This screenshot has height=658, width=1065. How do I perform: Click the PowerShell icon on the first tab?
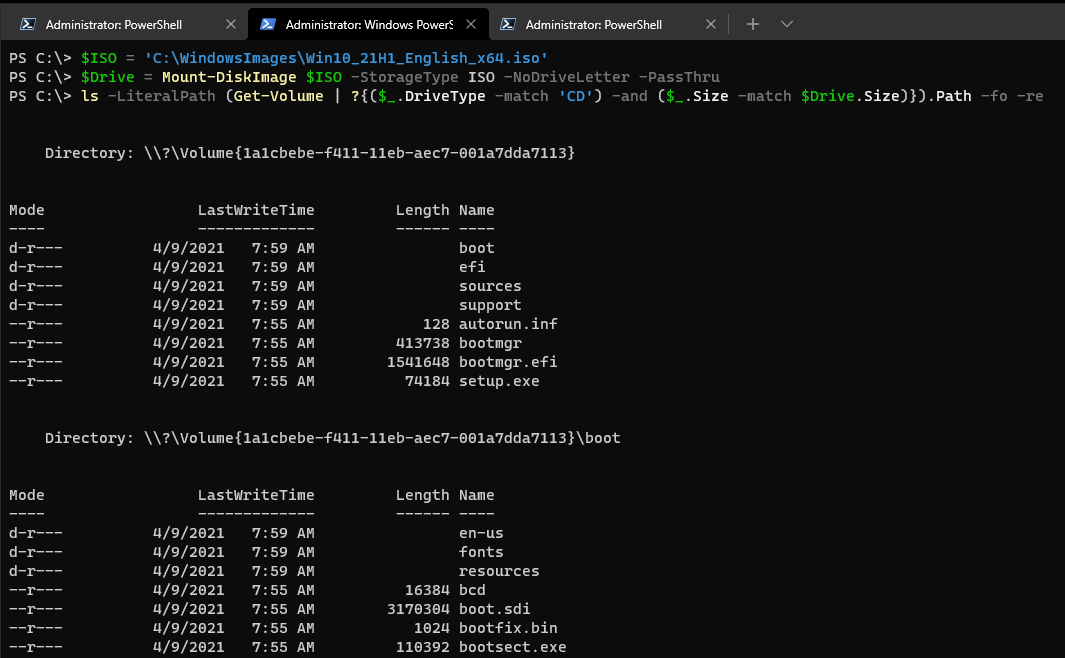point(30,22)
